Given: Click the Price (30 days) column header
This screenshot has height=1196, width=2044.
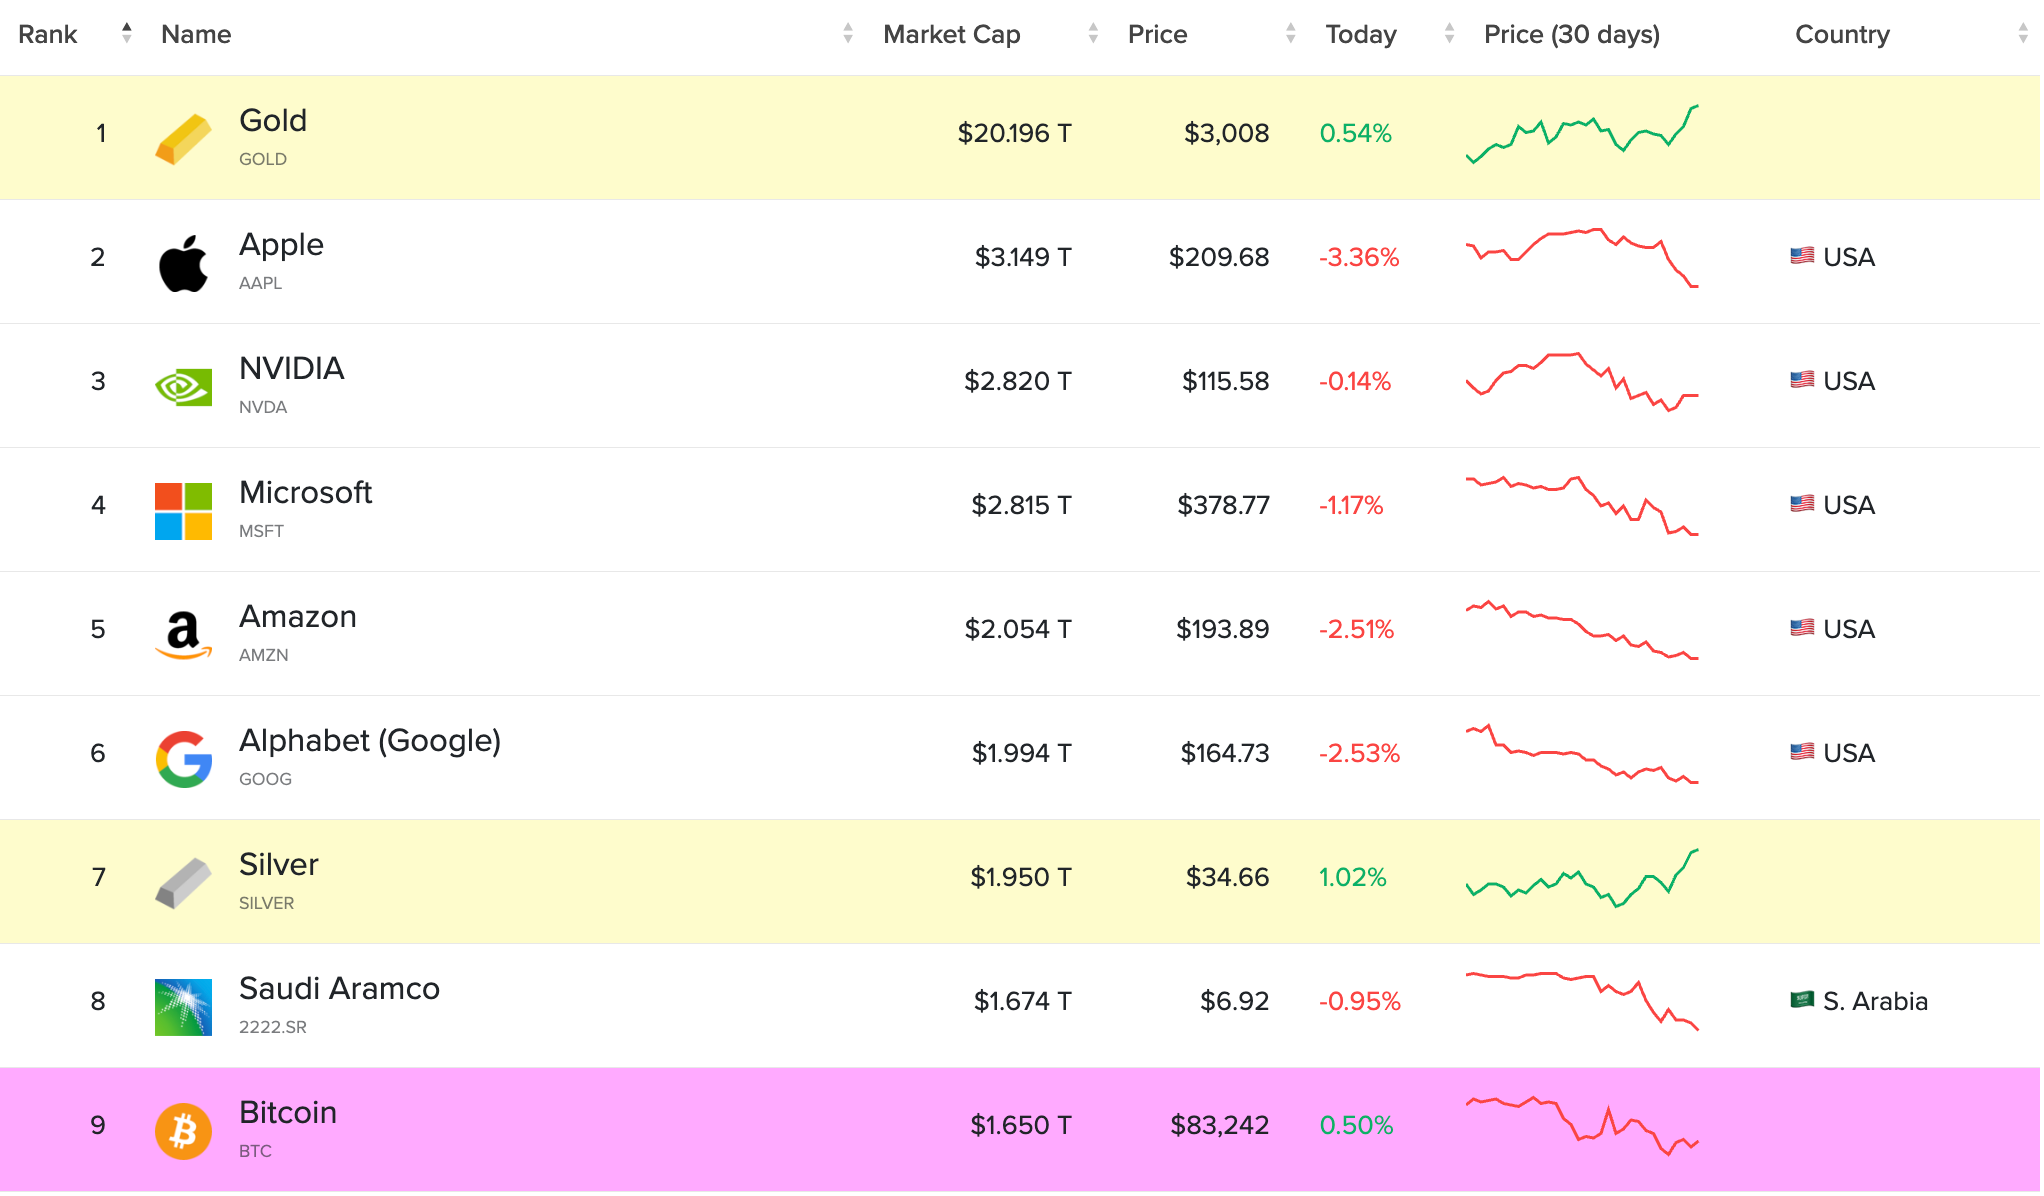Looking at the screenshot, I should pyautogui.click(x=1571, y=34).
